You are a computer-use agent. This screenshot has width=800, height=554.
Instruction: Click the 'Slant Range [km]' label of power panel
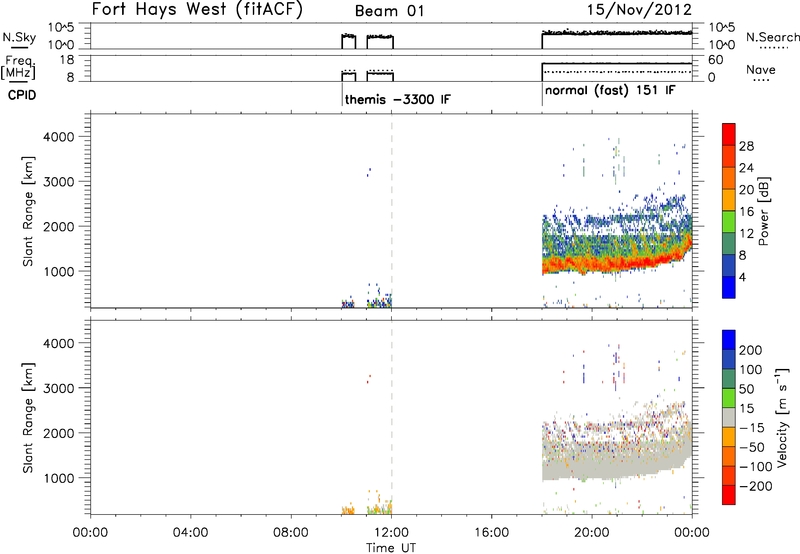28,211
